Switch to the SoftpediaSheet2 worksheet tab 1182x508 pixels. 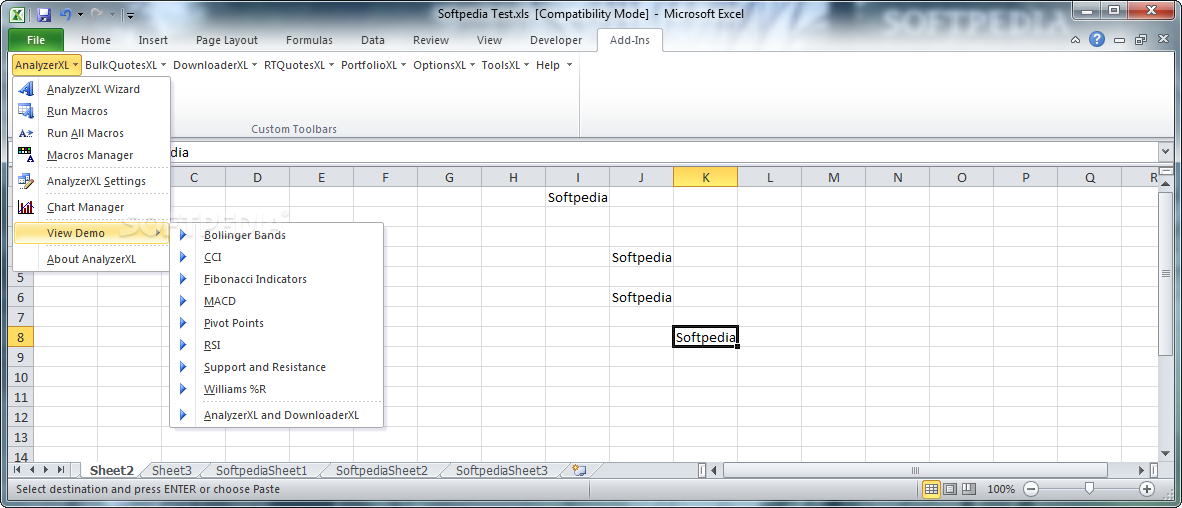[x=381, y=470]
